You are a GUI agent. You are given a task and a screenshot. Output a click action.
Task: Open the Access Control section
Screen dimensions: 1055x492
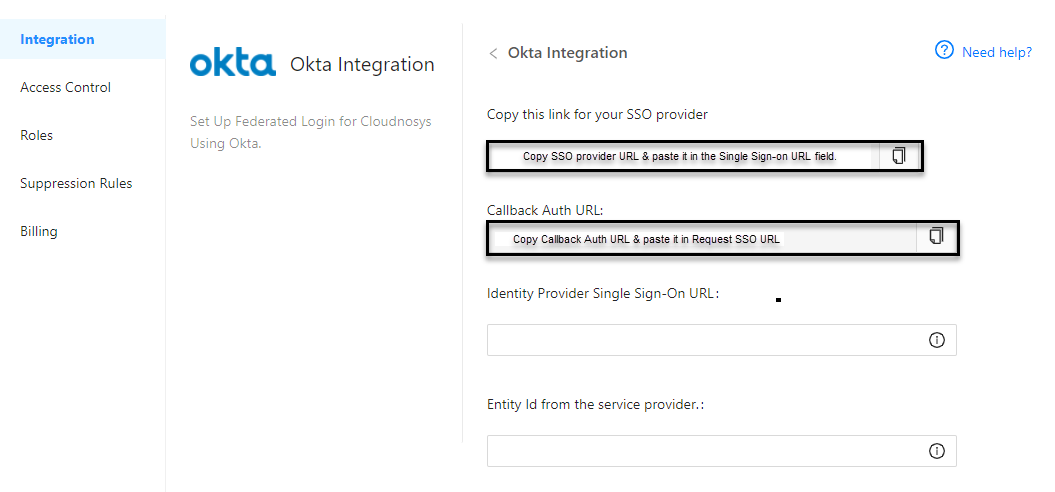[x=65, y=87]
